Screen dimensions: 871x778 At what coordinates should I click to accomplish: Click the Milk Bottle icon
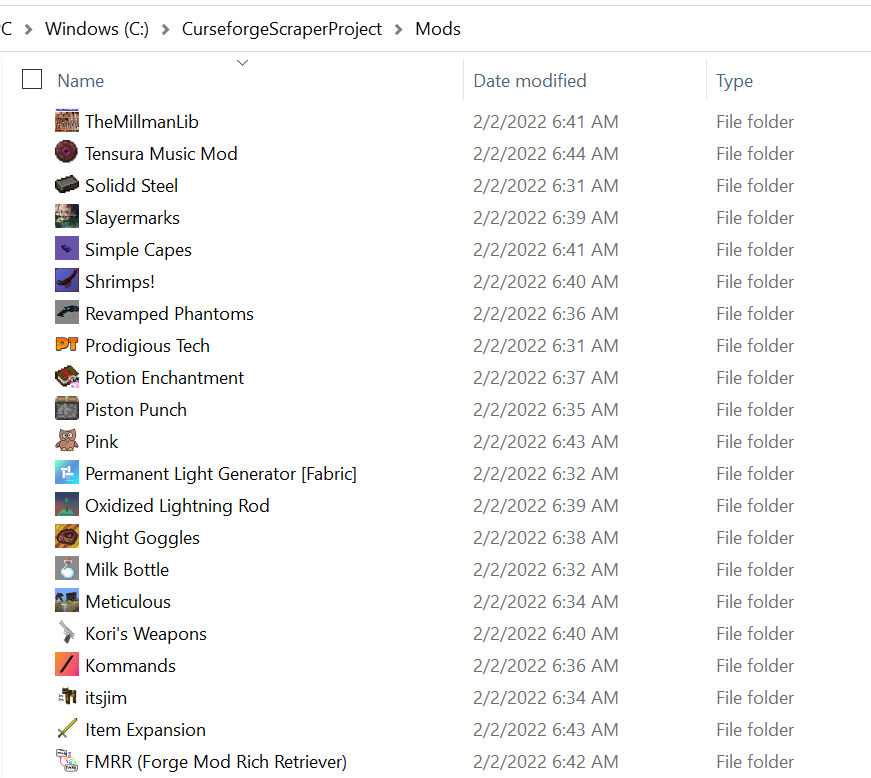[x=67, y=569]
